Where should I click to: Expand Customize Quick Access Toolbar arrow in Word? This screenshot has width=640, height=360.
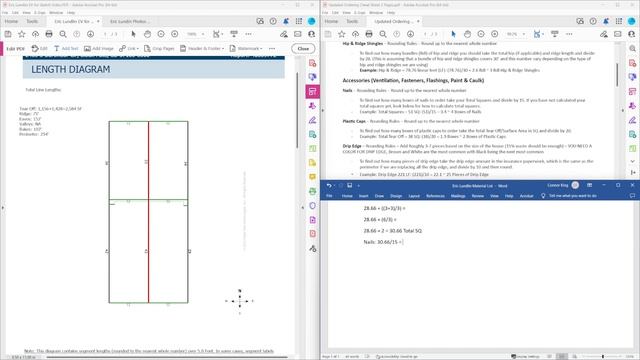pos(358,186)
